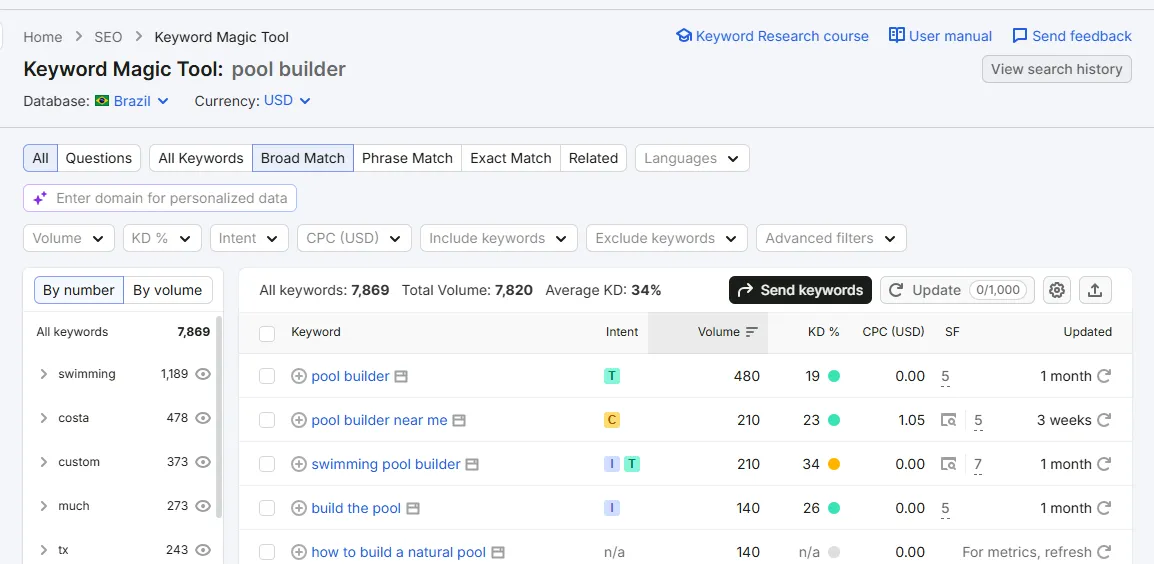The height and width of the screenshot is (564, 1154).
Task: Open Include keywords dropdown
Action: click(x=499, y=239)
